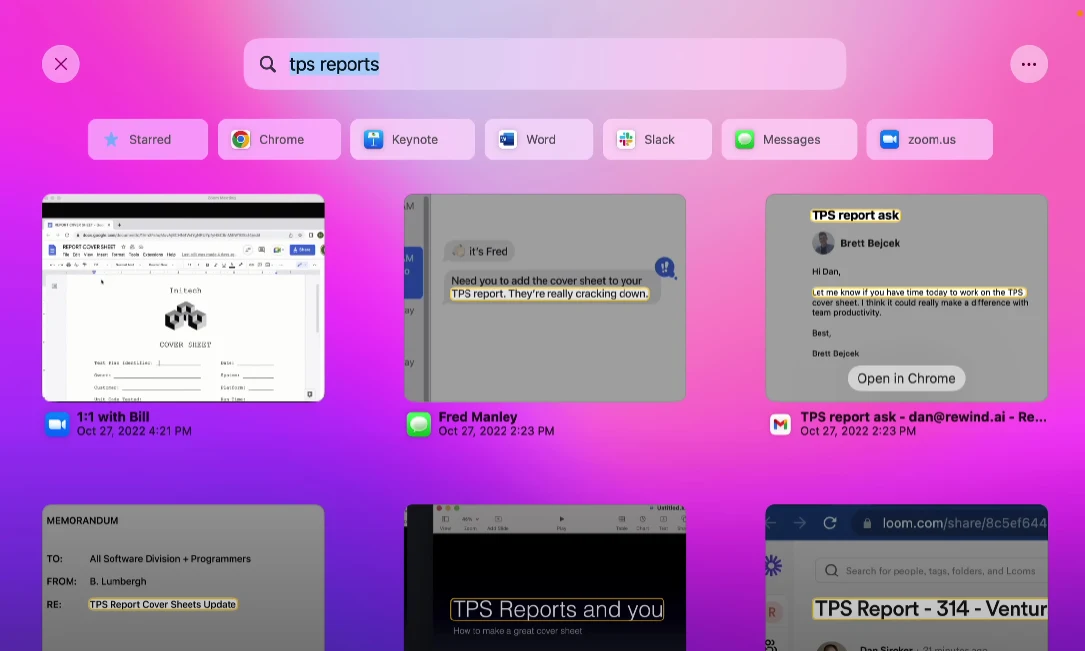
Task: Close the search overlay with X button
Action: pos(61,64)
